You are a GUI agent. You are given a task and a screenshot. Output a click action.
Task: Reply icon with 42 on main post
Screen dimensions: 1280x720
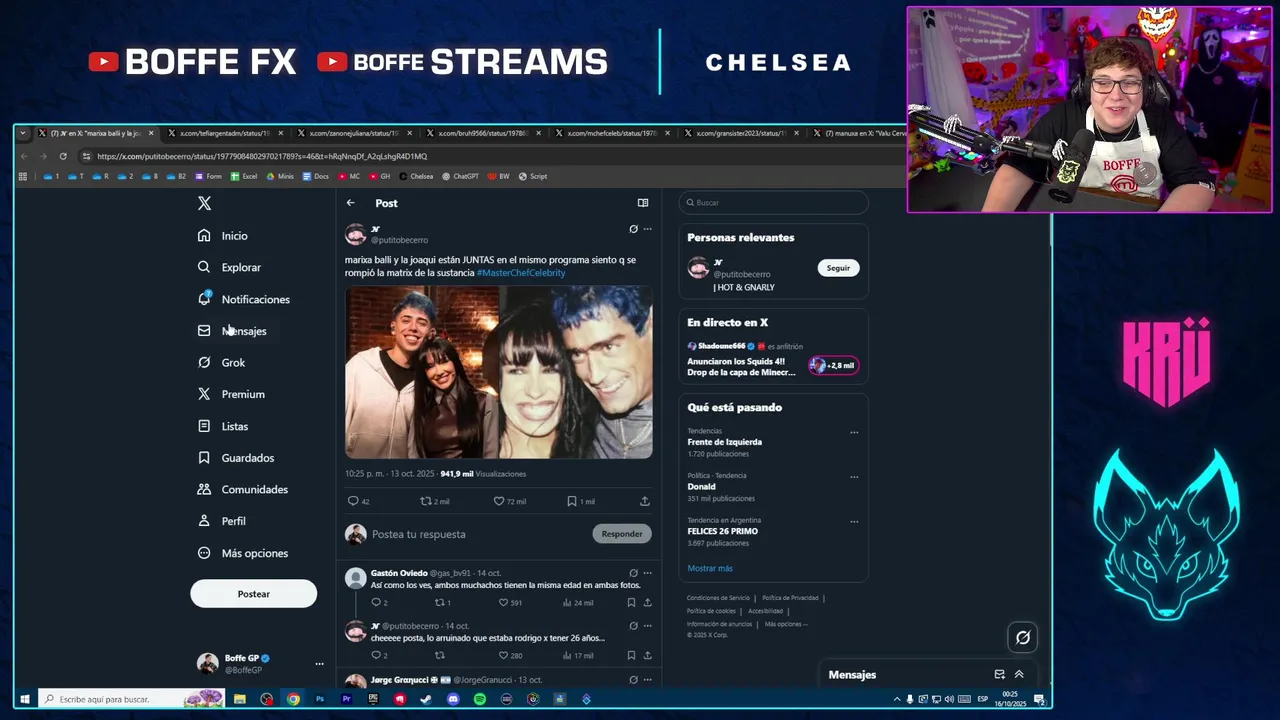358,501
